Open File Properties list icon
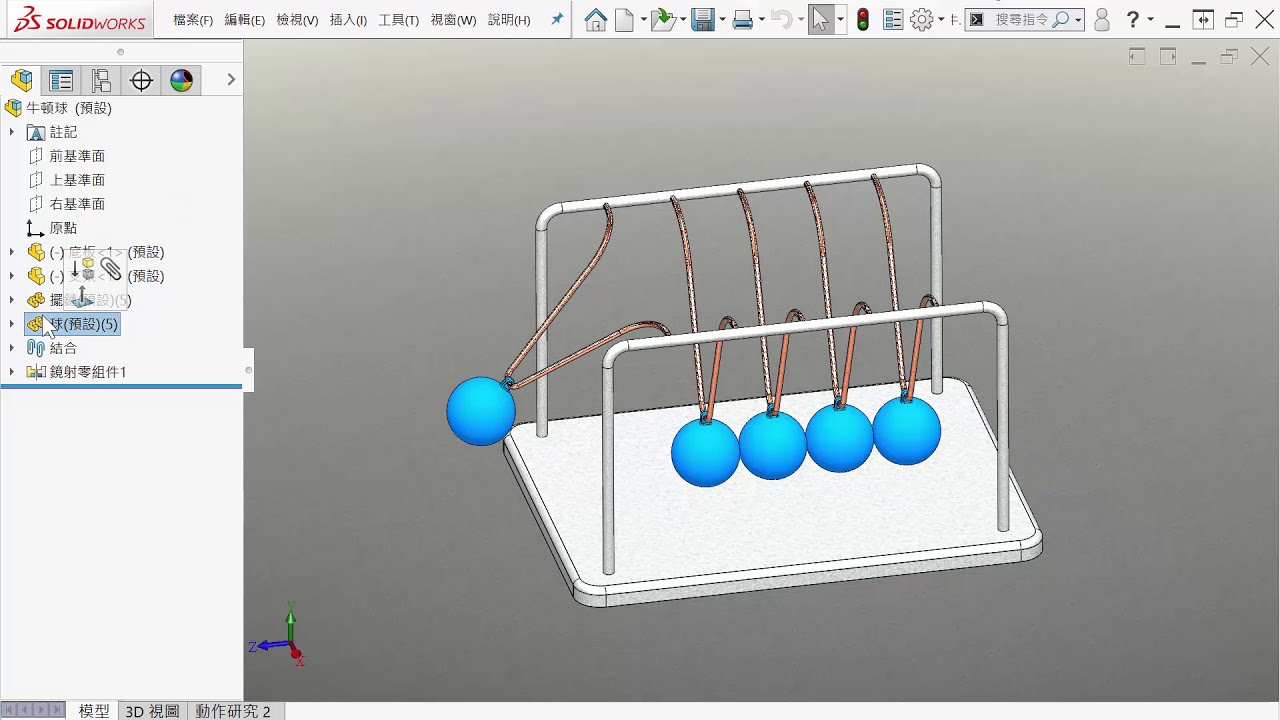Viewport: 1280px width, 720px height. pyautogui.click(x=893, y=20)
